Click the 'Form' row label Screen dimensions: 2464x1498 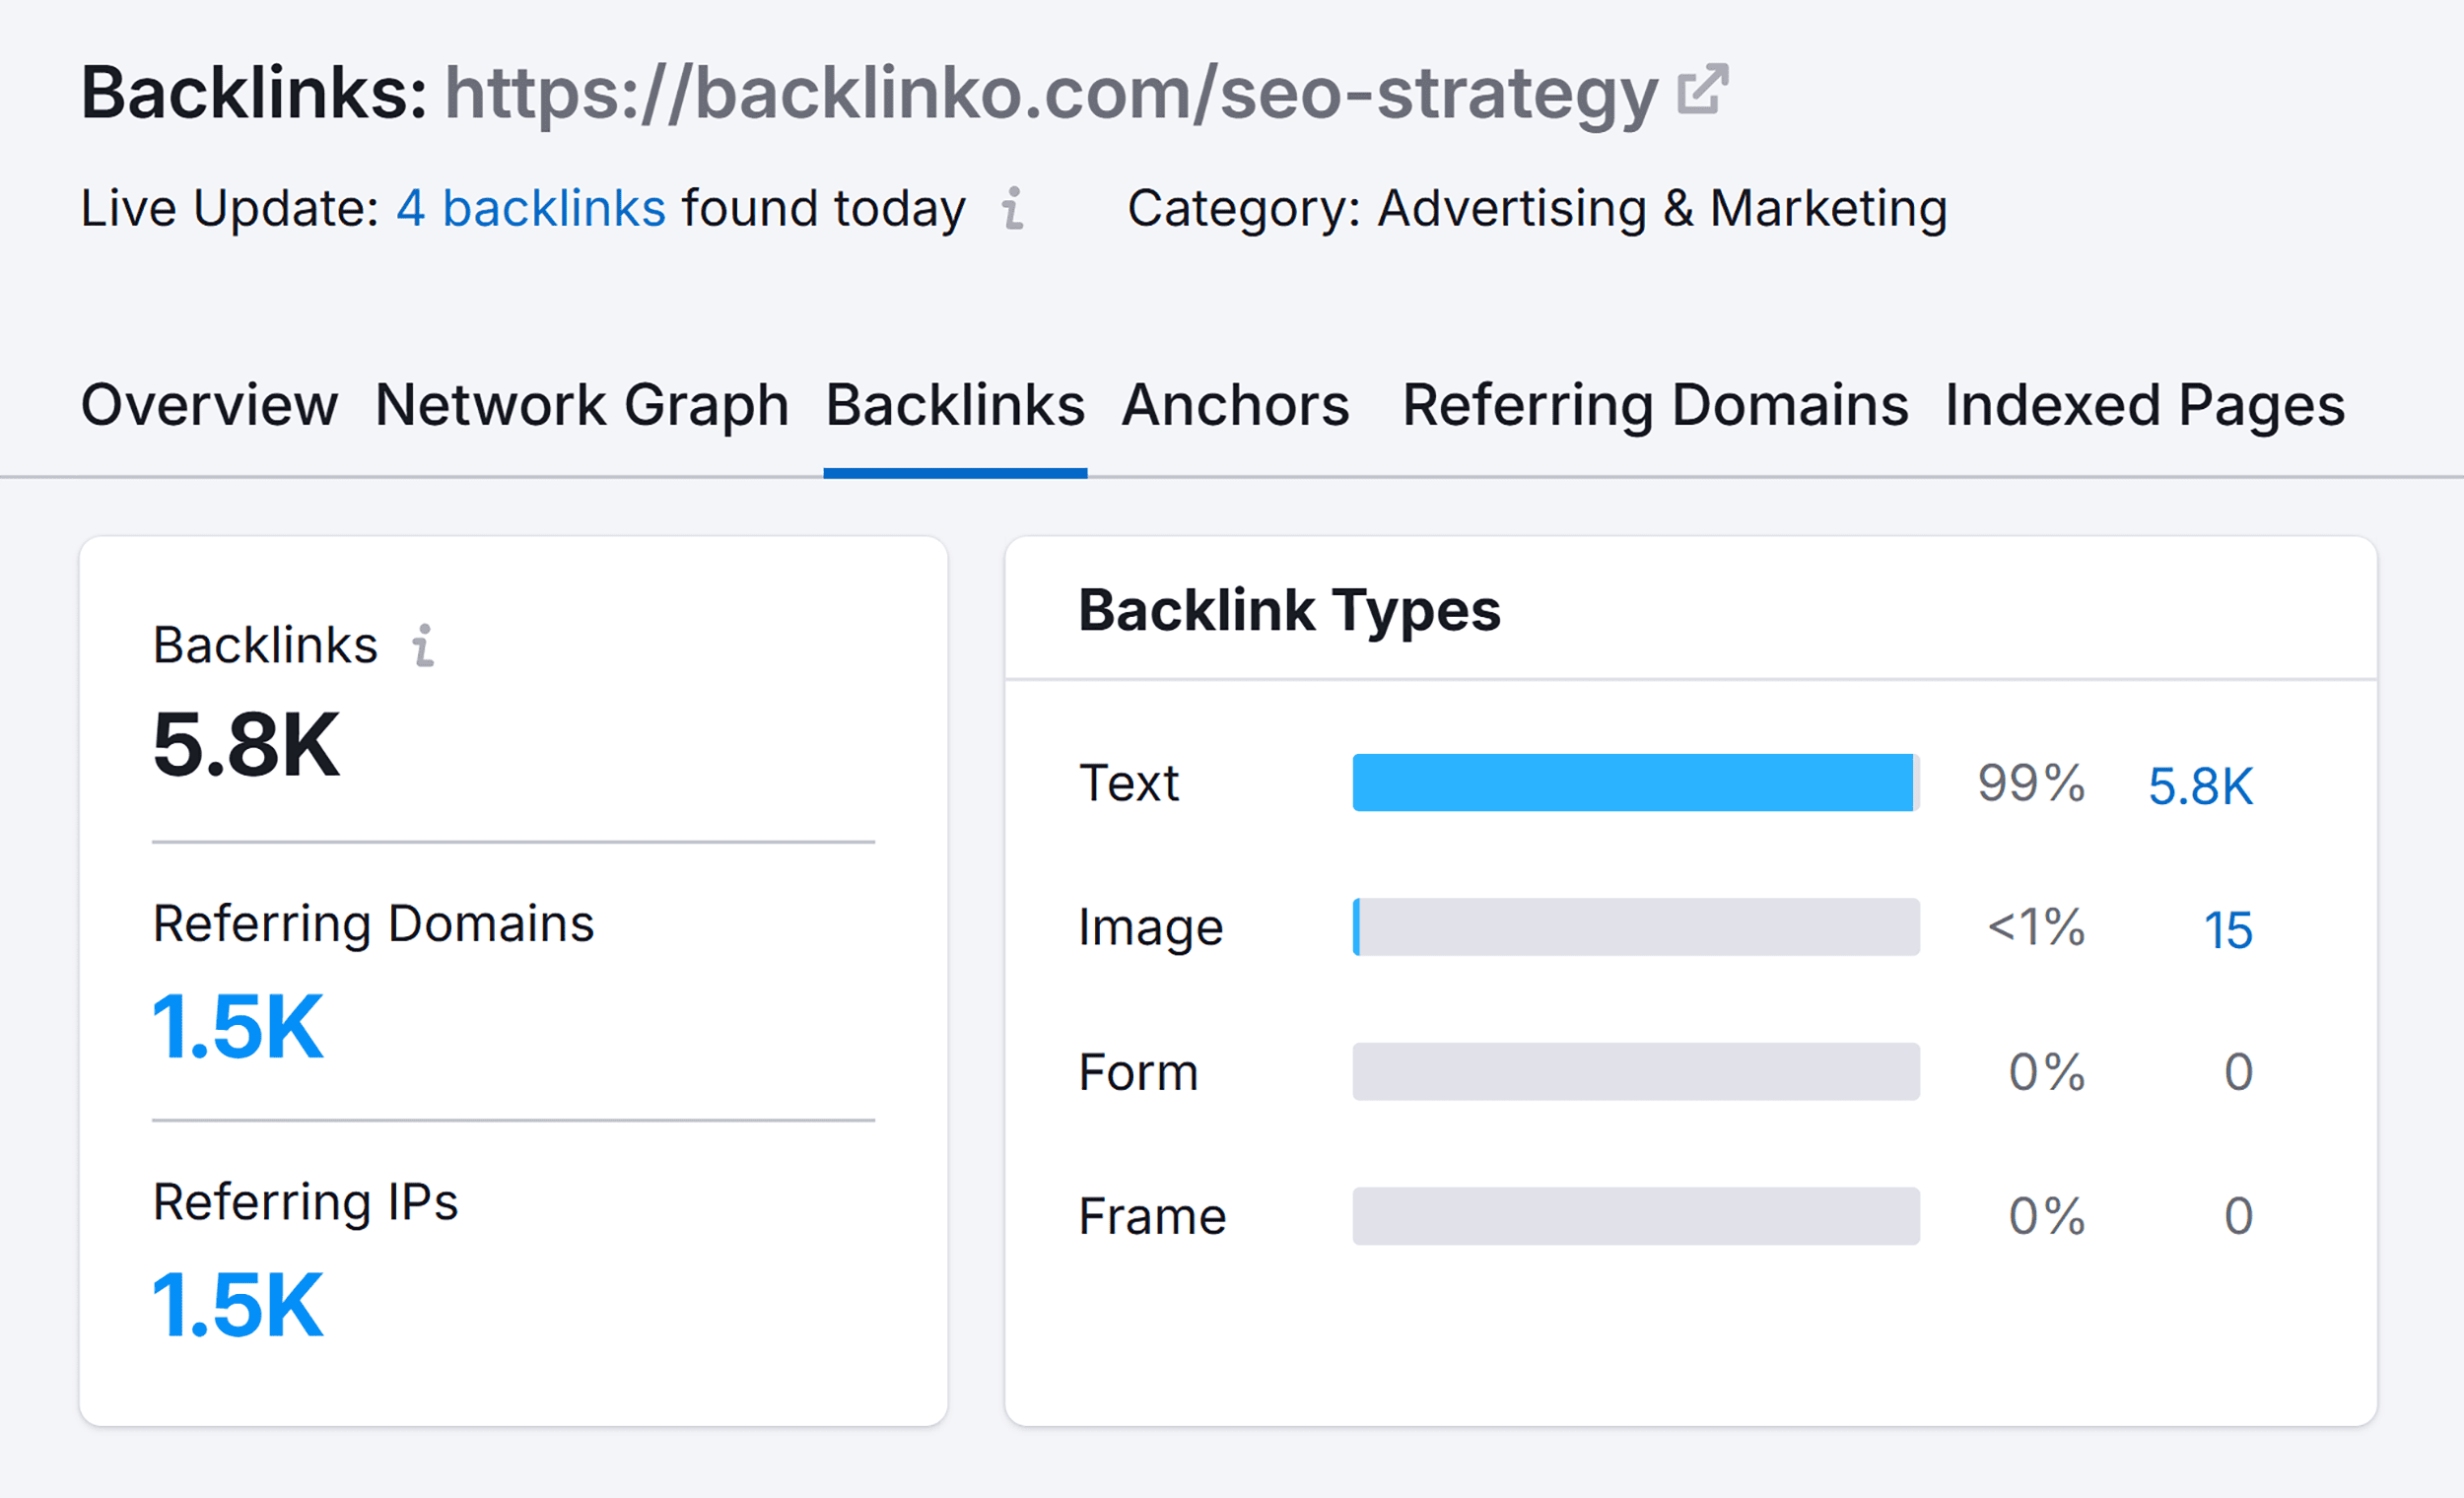(x=1138, y=1072)
